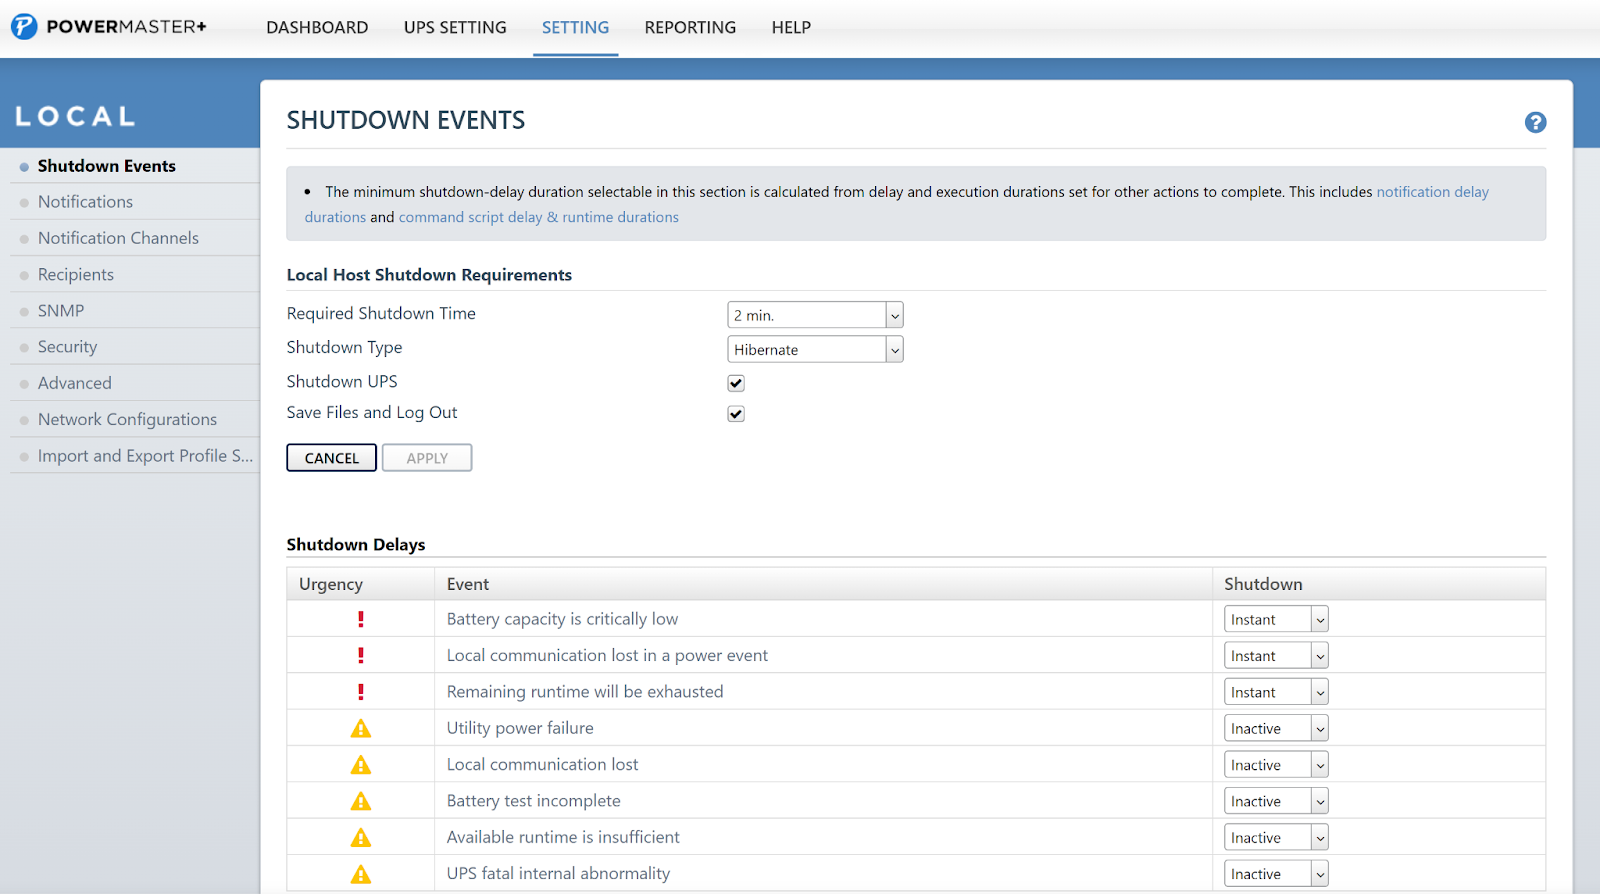This screenshot has width=1600, height=894.
Task: Open the Reporting menu tab
Action: (690, 28)
